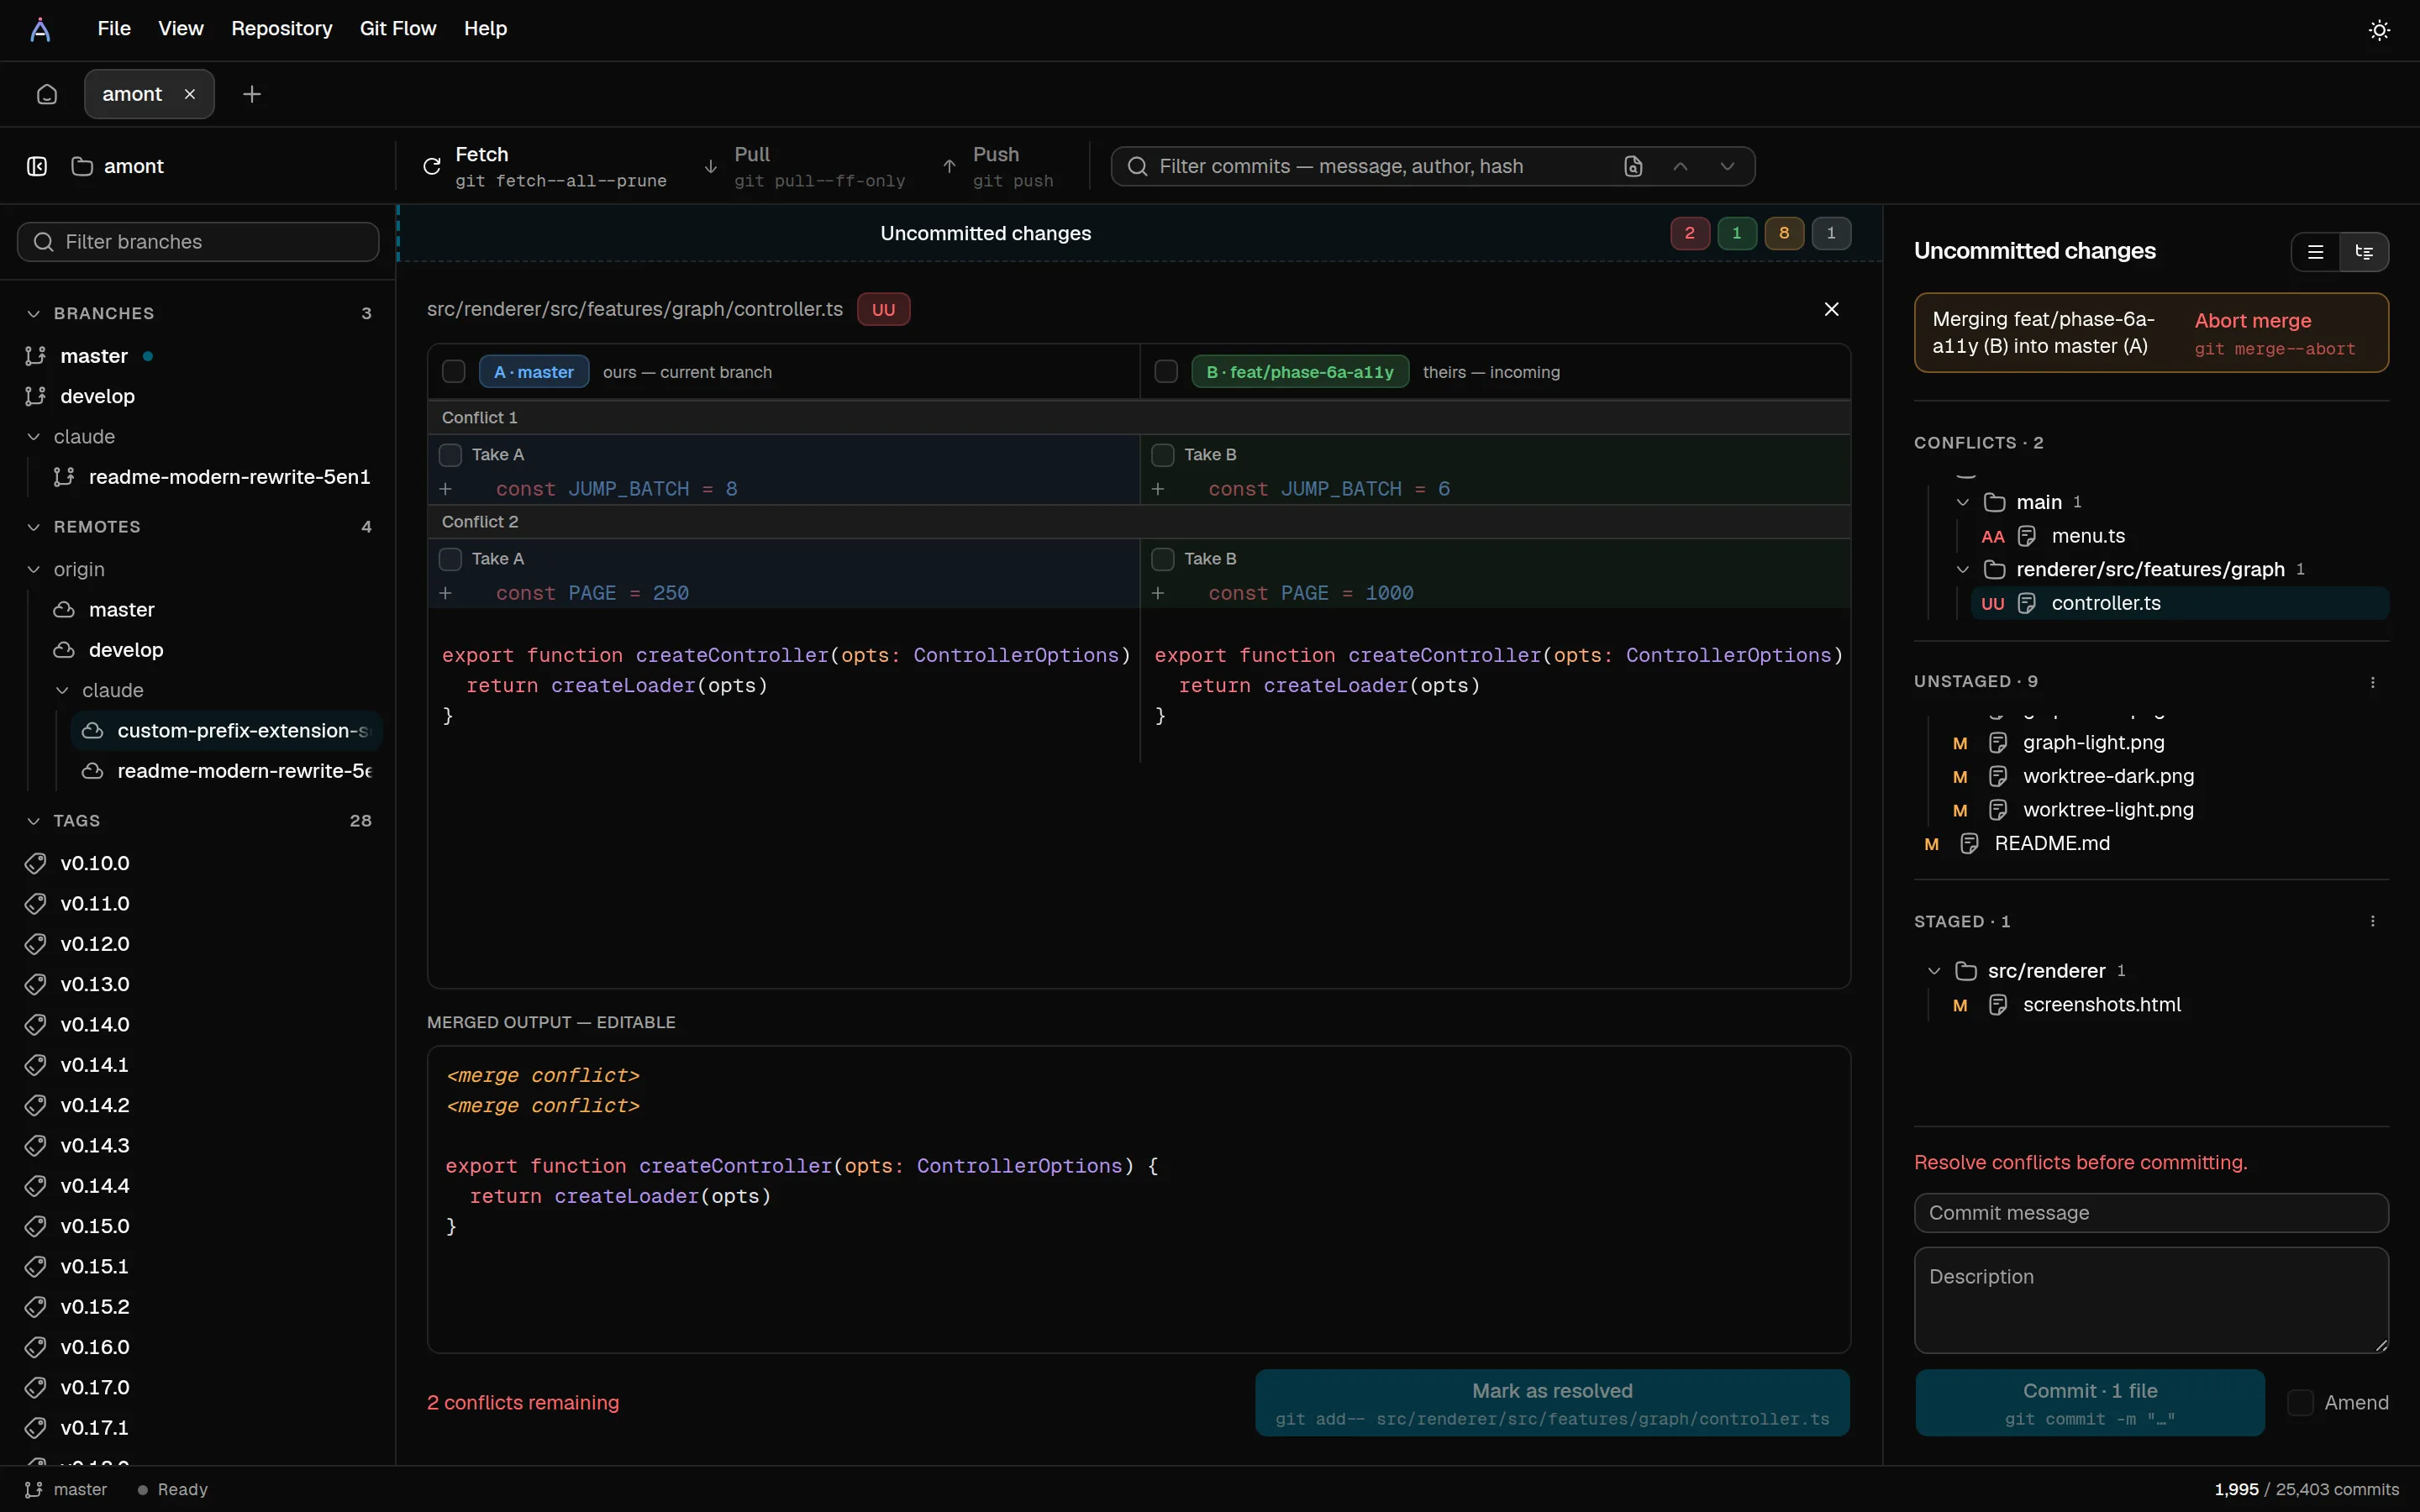
Task: Click the app logo icon
Action: pyautogui.click(x=40, y=30)
